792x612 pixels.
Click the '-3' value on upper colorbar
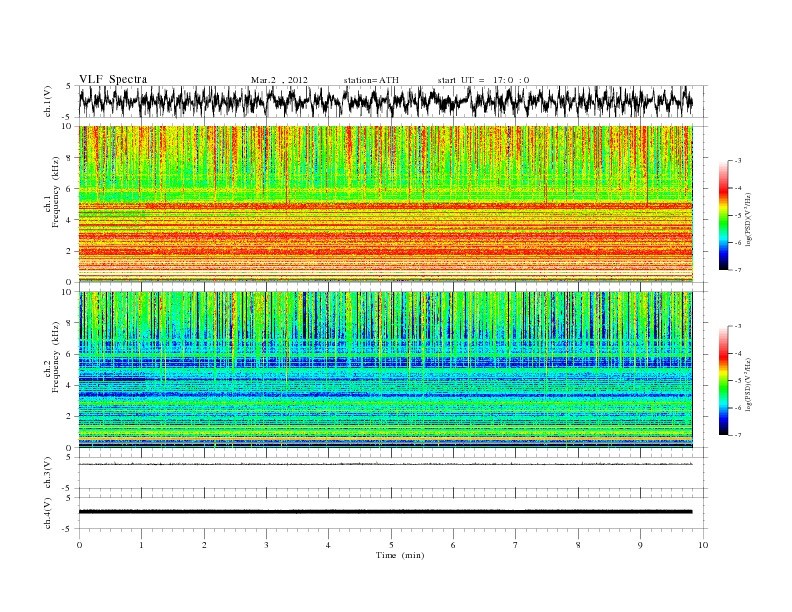(x=737, y=161)
